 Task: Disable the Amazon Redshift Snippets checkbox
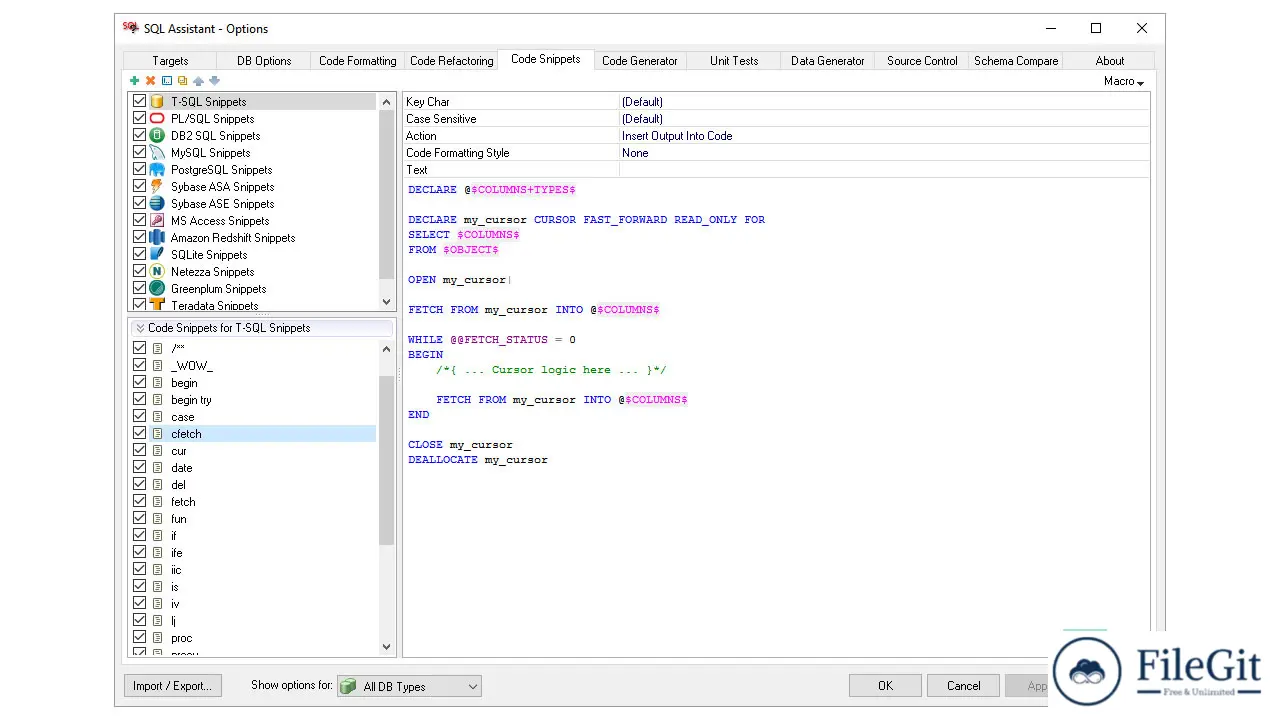coord(140,238)
